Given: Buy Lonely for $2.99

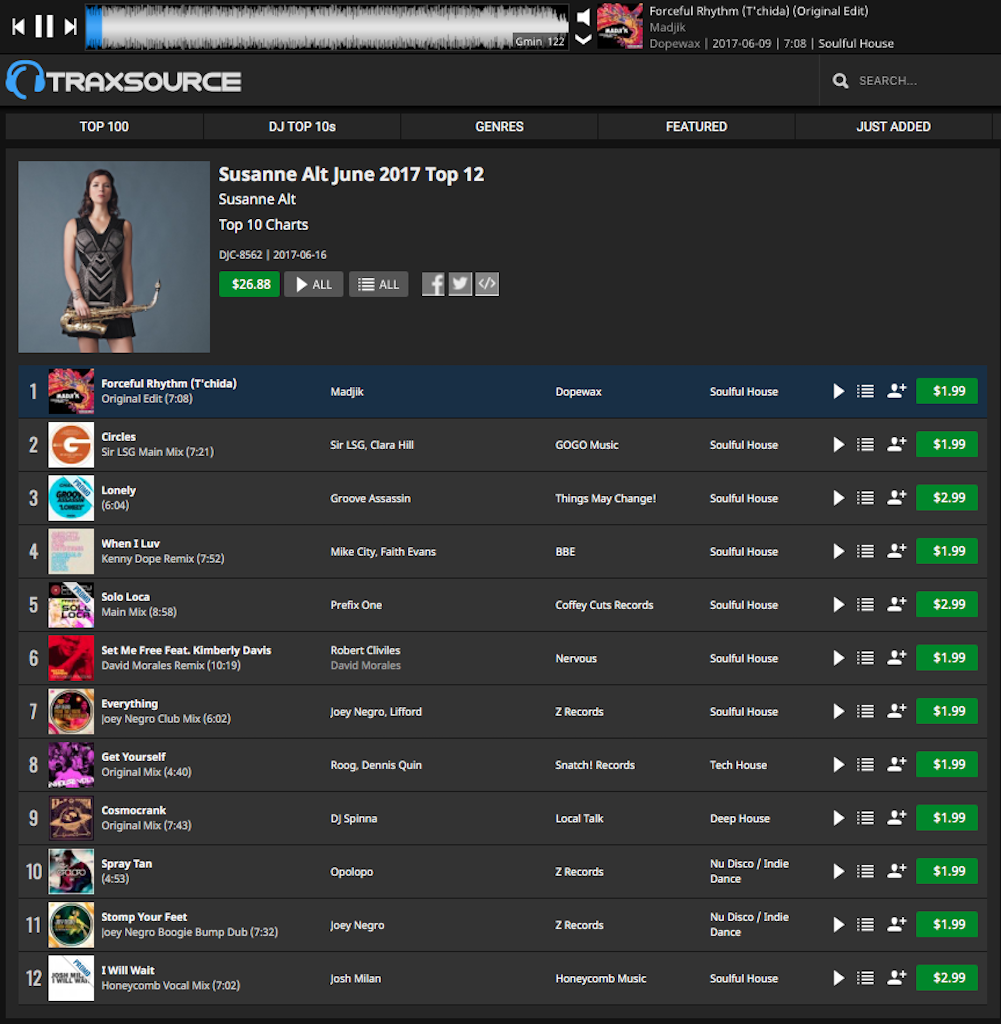Looking at the screenshot, I should (947, 498).
